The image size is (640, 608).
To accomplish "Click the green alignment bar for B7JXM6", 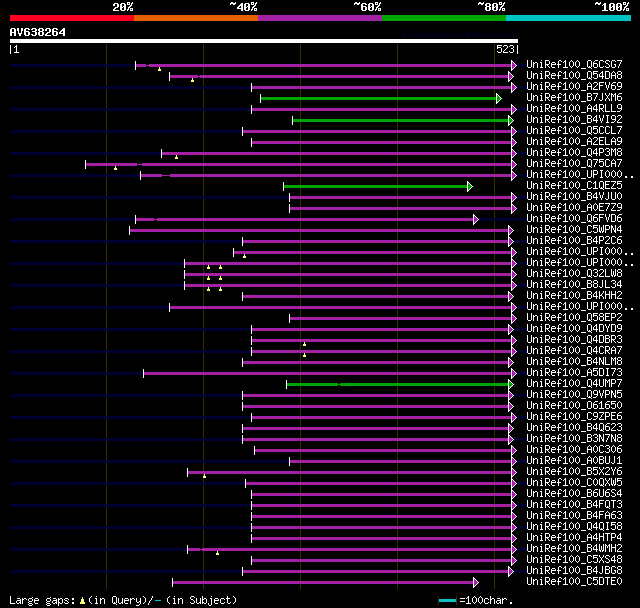I will point(378,98).
